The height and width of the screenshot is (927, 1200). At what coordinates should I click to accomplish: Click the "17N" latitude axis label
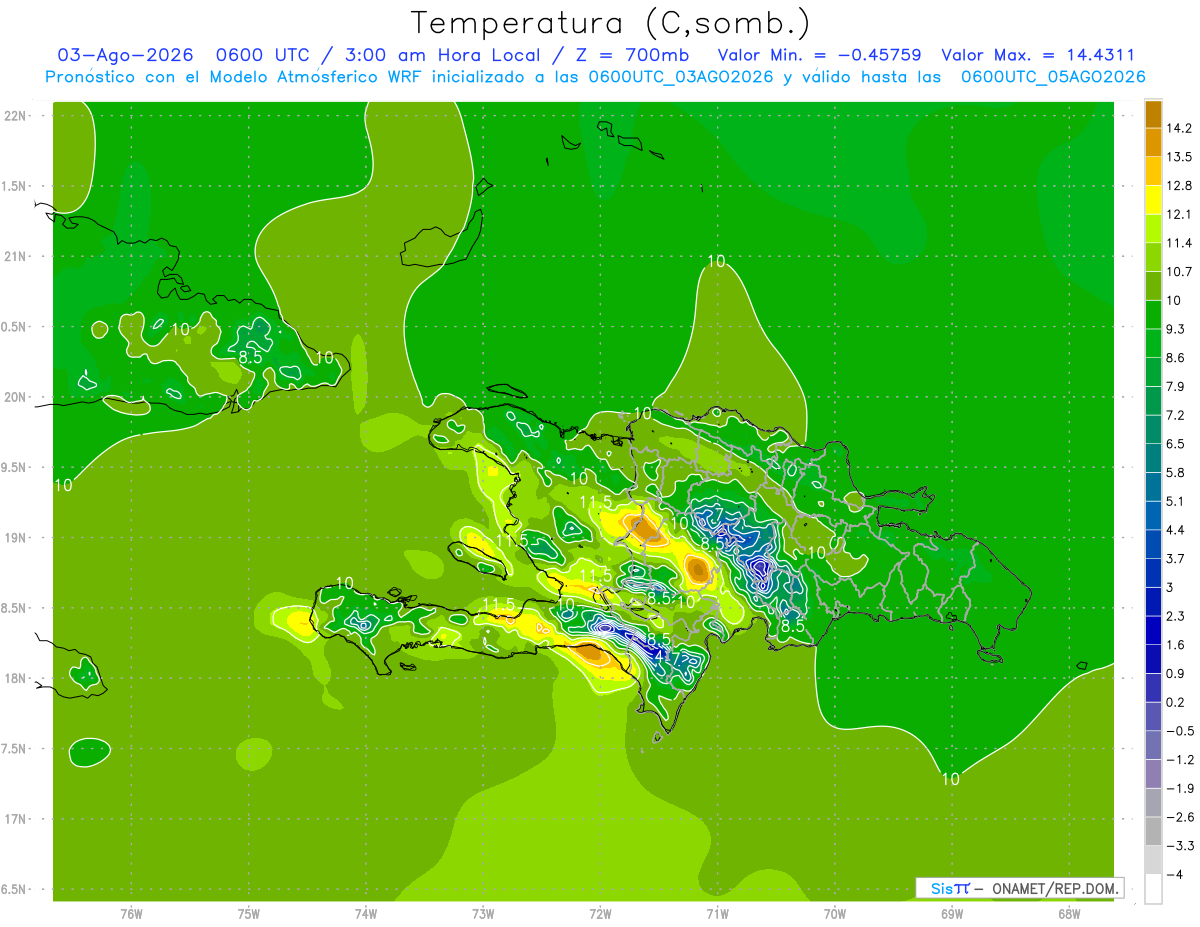(17, 819)
